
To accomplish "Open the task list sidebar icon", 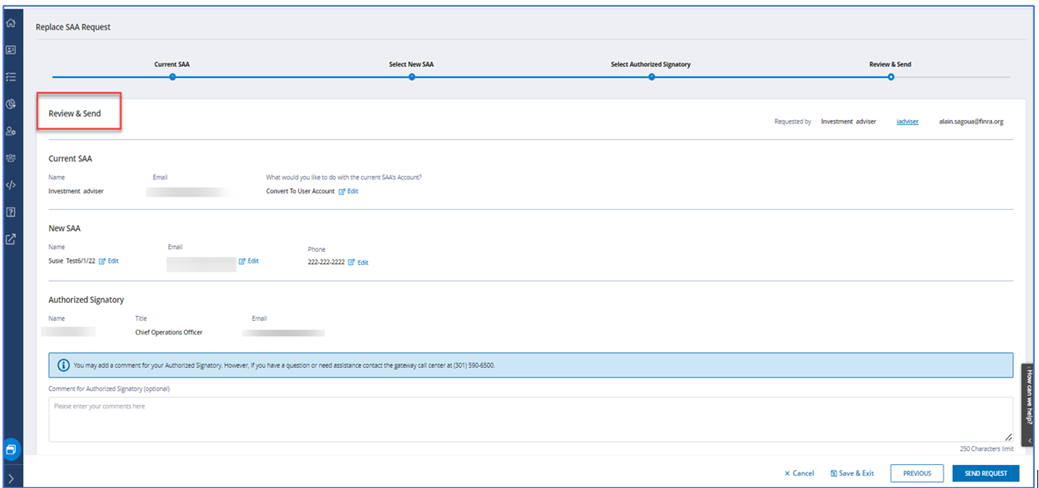I will [x=11, y=76].
